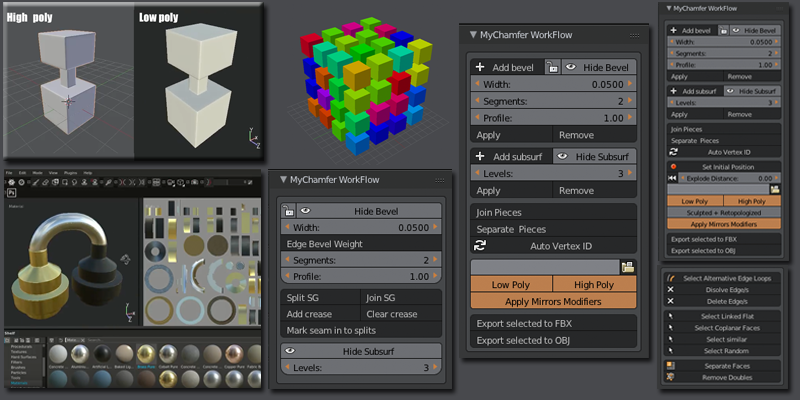Click the red dot Set Initial Position icon
The image size is (800, 400).
673,167
